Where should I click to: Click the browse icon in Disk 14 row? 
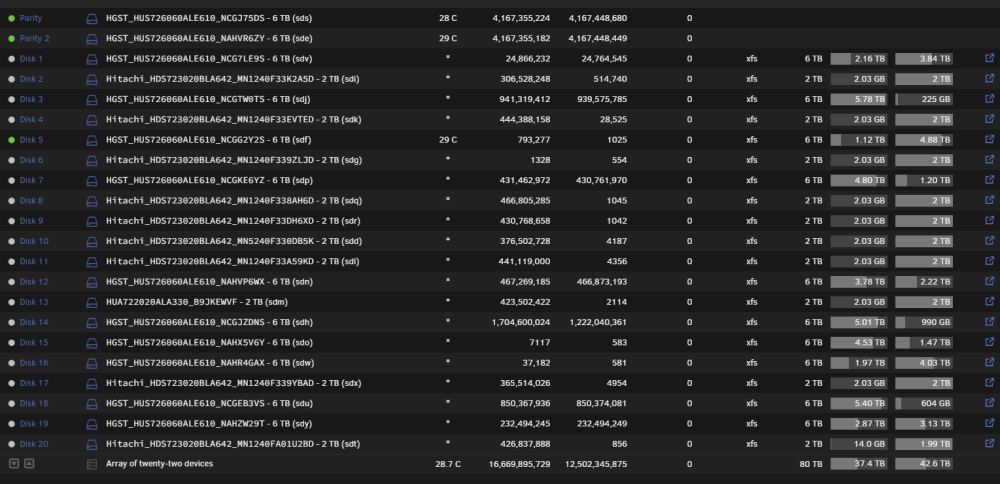(989, 322)
